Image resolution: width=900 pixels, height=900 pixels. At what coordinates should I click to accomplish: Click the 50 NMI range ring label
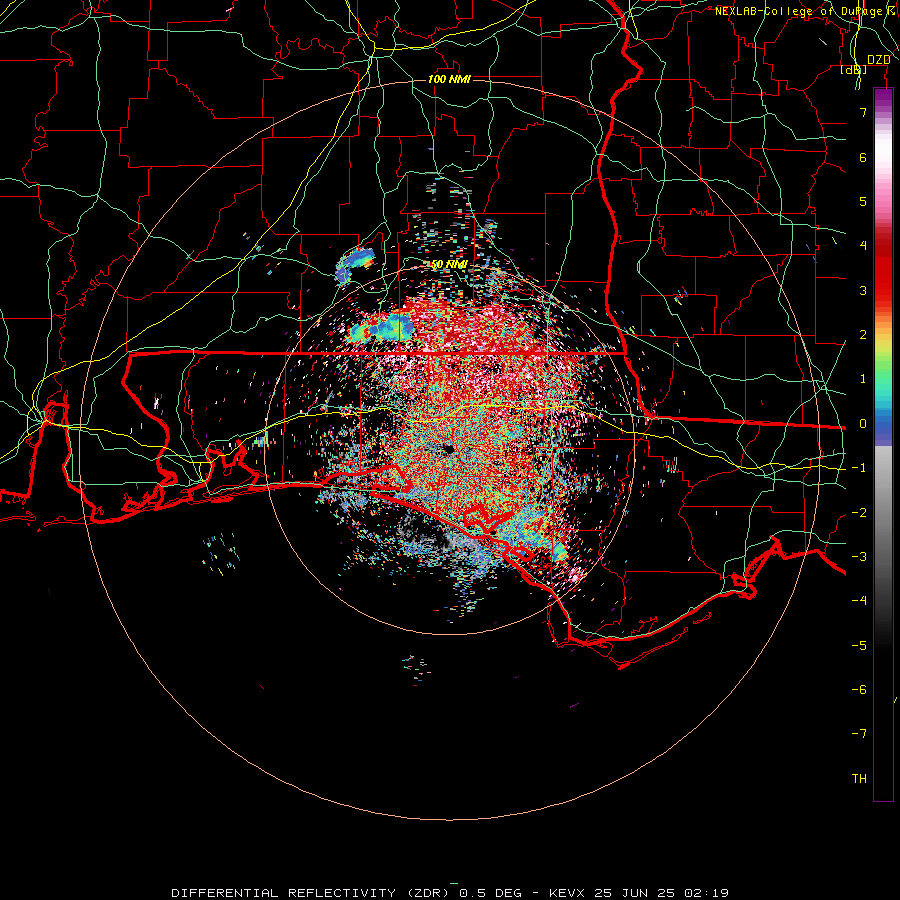(x=449, y=265)
